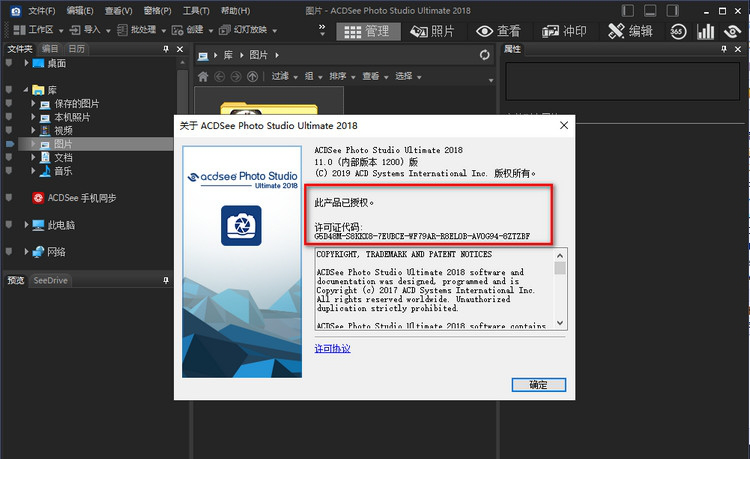Viewport: 750px width, 477px height.
Task: Toggle the right panel layout icon in title bar
Action: pos(673,11)
